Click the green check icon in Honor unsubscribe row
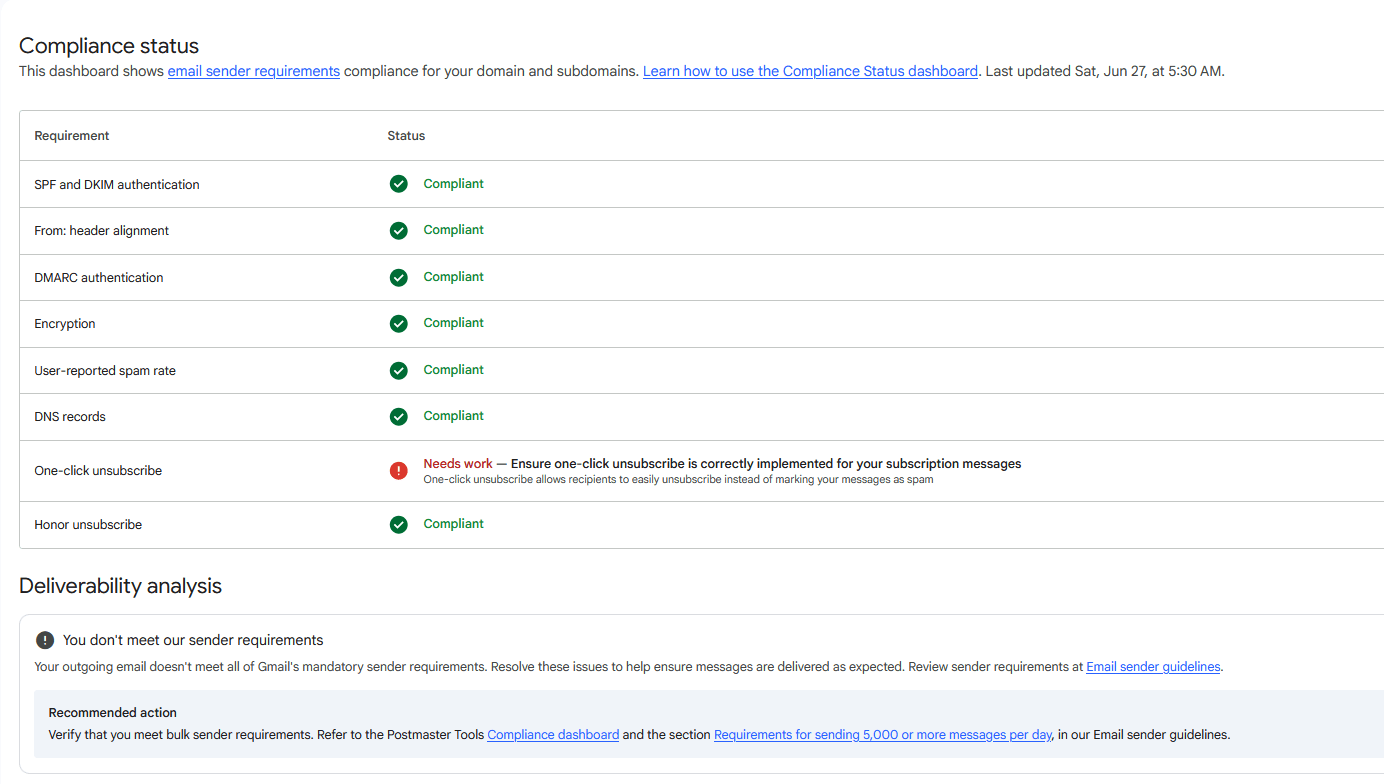 click(x=399, y=524)
